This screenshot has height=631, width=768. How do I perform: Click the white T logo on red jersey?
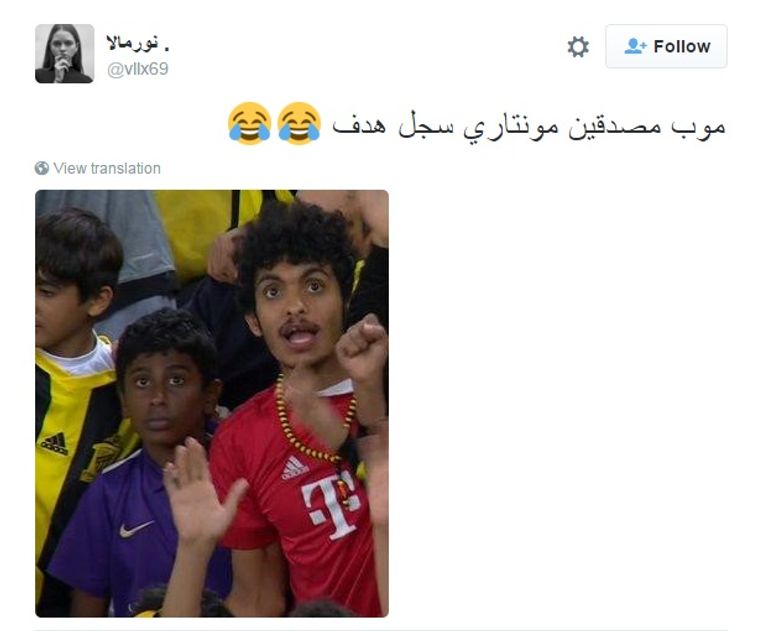(x=331, y=505)
